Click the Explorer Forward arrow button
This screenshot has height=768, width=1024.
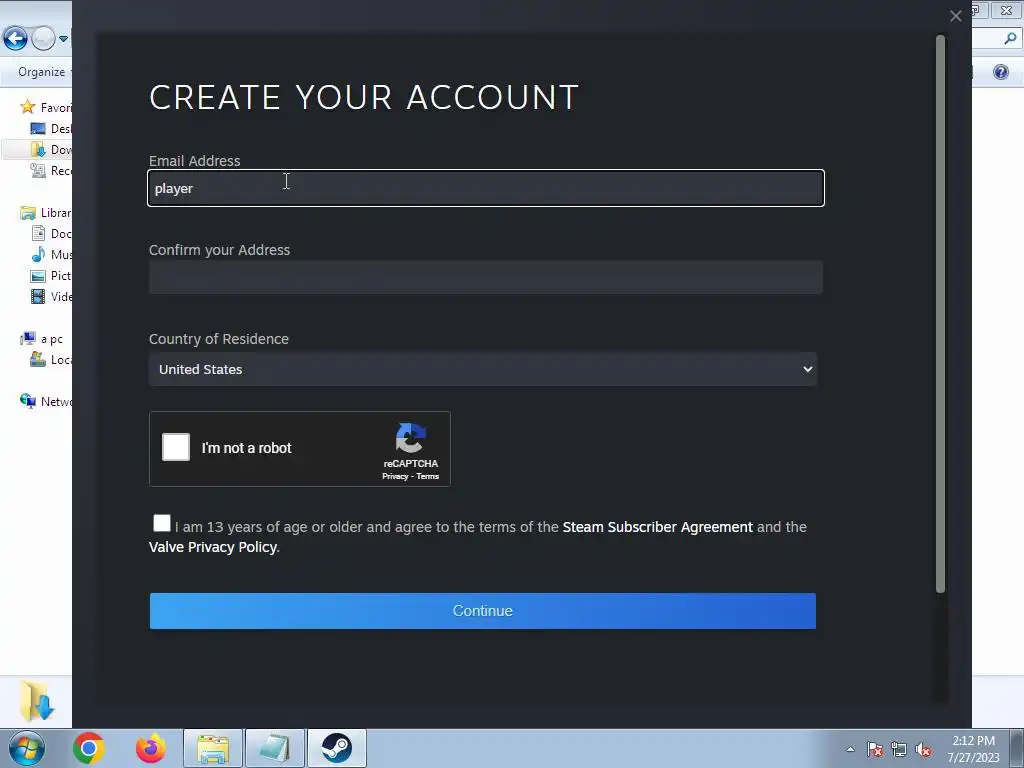pyautogui.click(x=43, y=39)
